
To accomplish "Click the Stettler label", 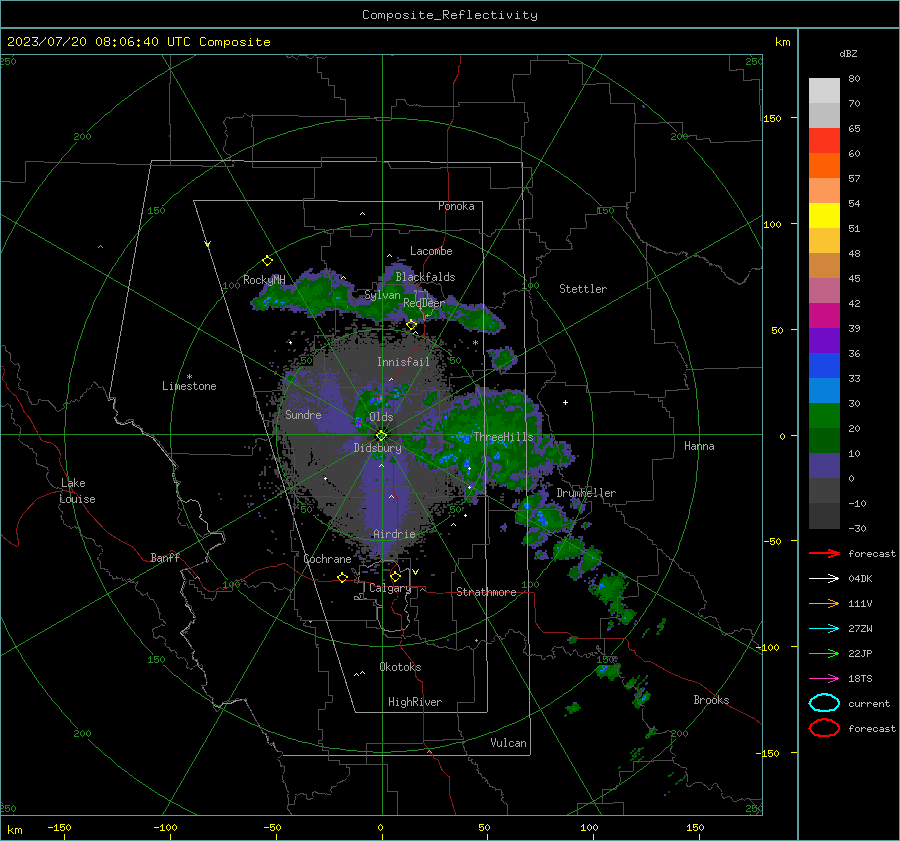I will pos(583,289).
